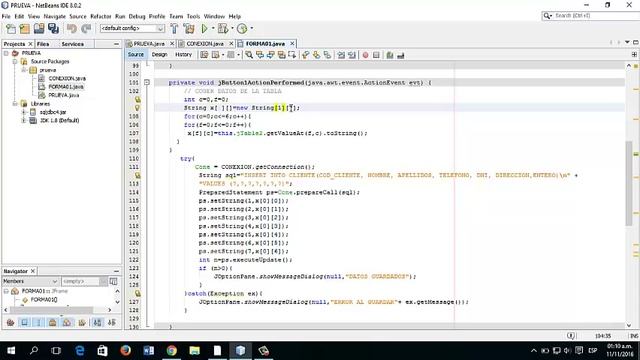The width and height of the screenshot is (640, 360).
Task: Open Profile Project dropdown arrow
Action: (251, 28)
